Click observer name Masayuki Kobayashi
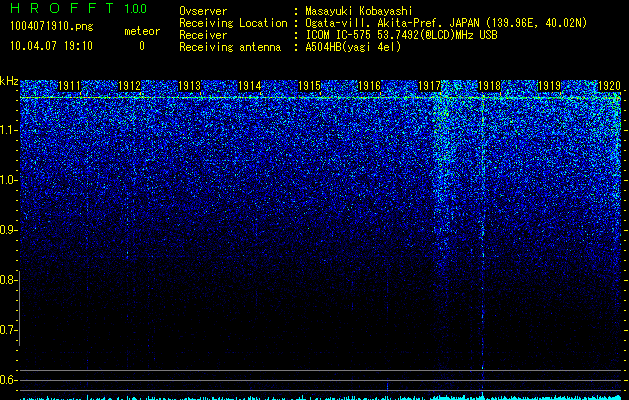 [359, 11]
